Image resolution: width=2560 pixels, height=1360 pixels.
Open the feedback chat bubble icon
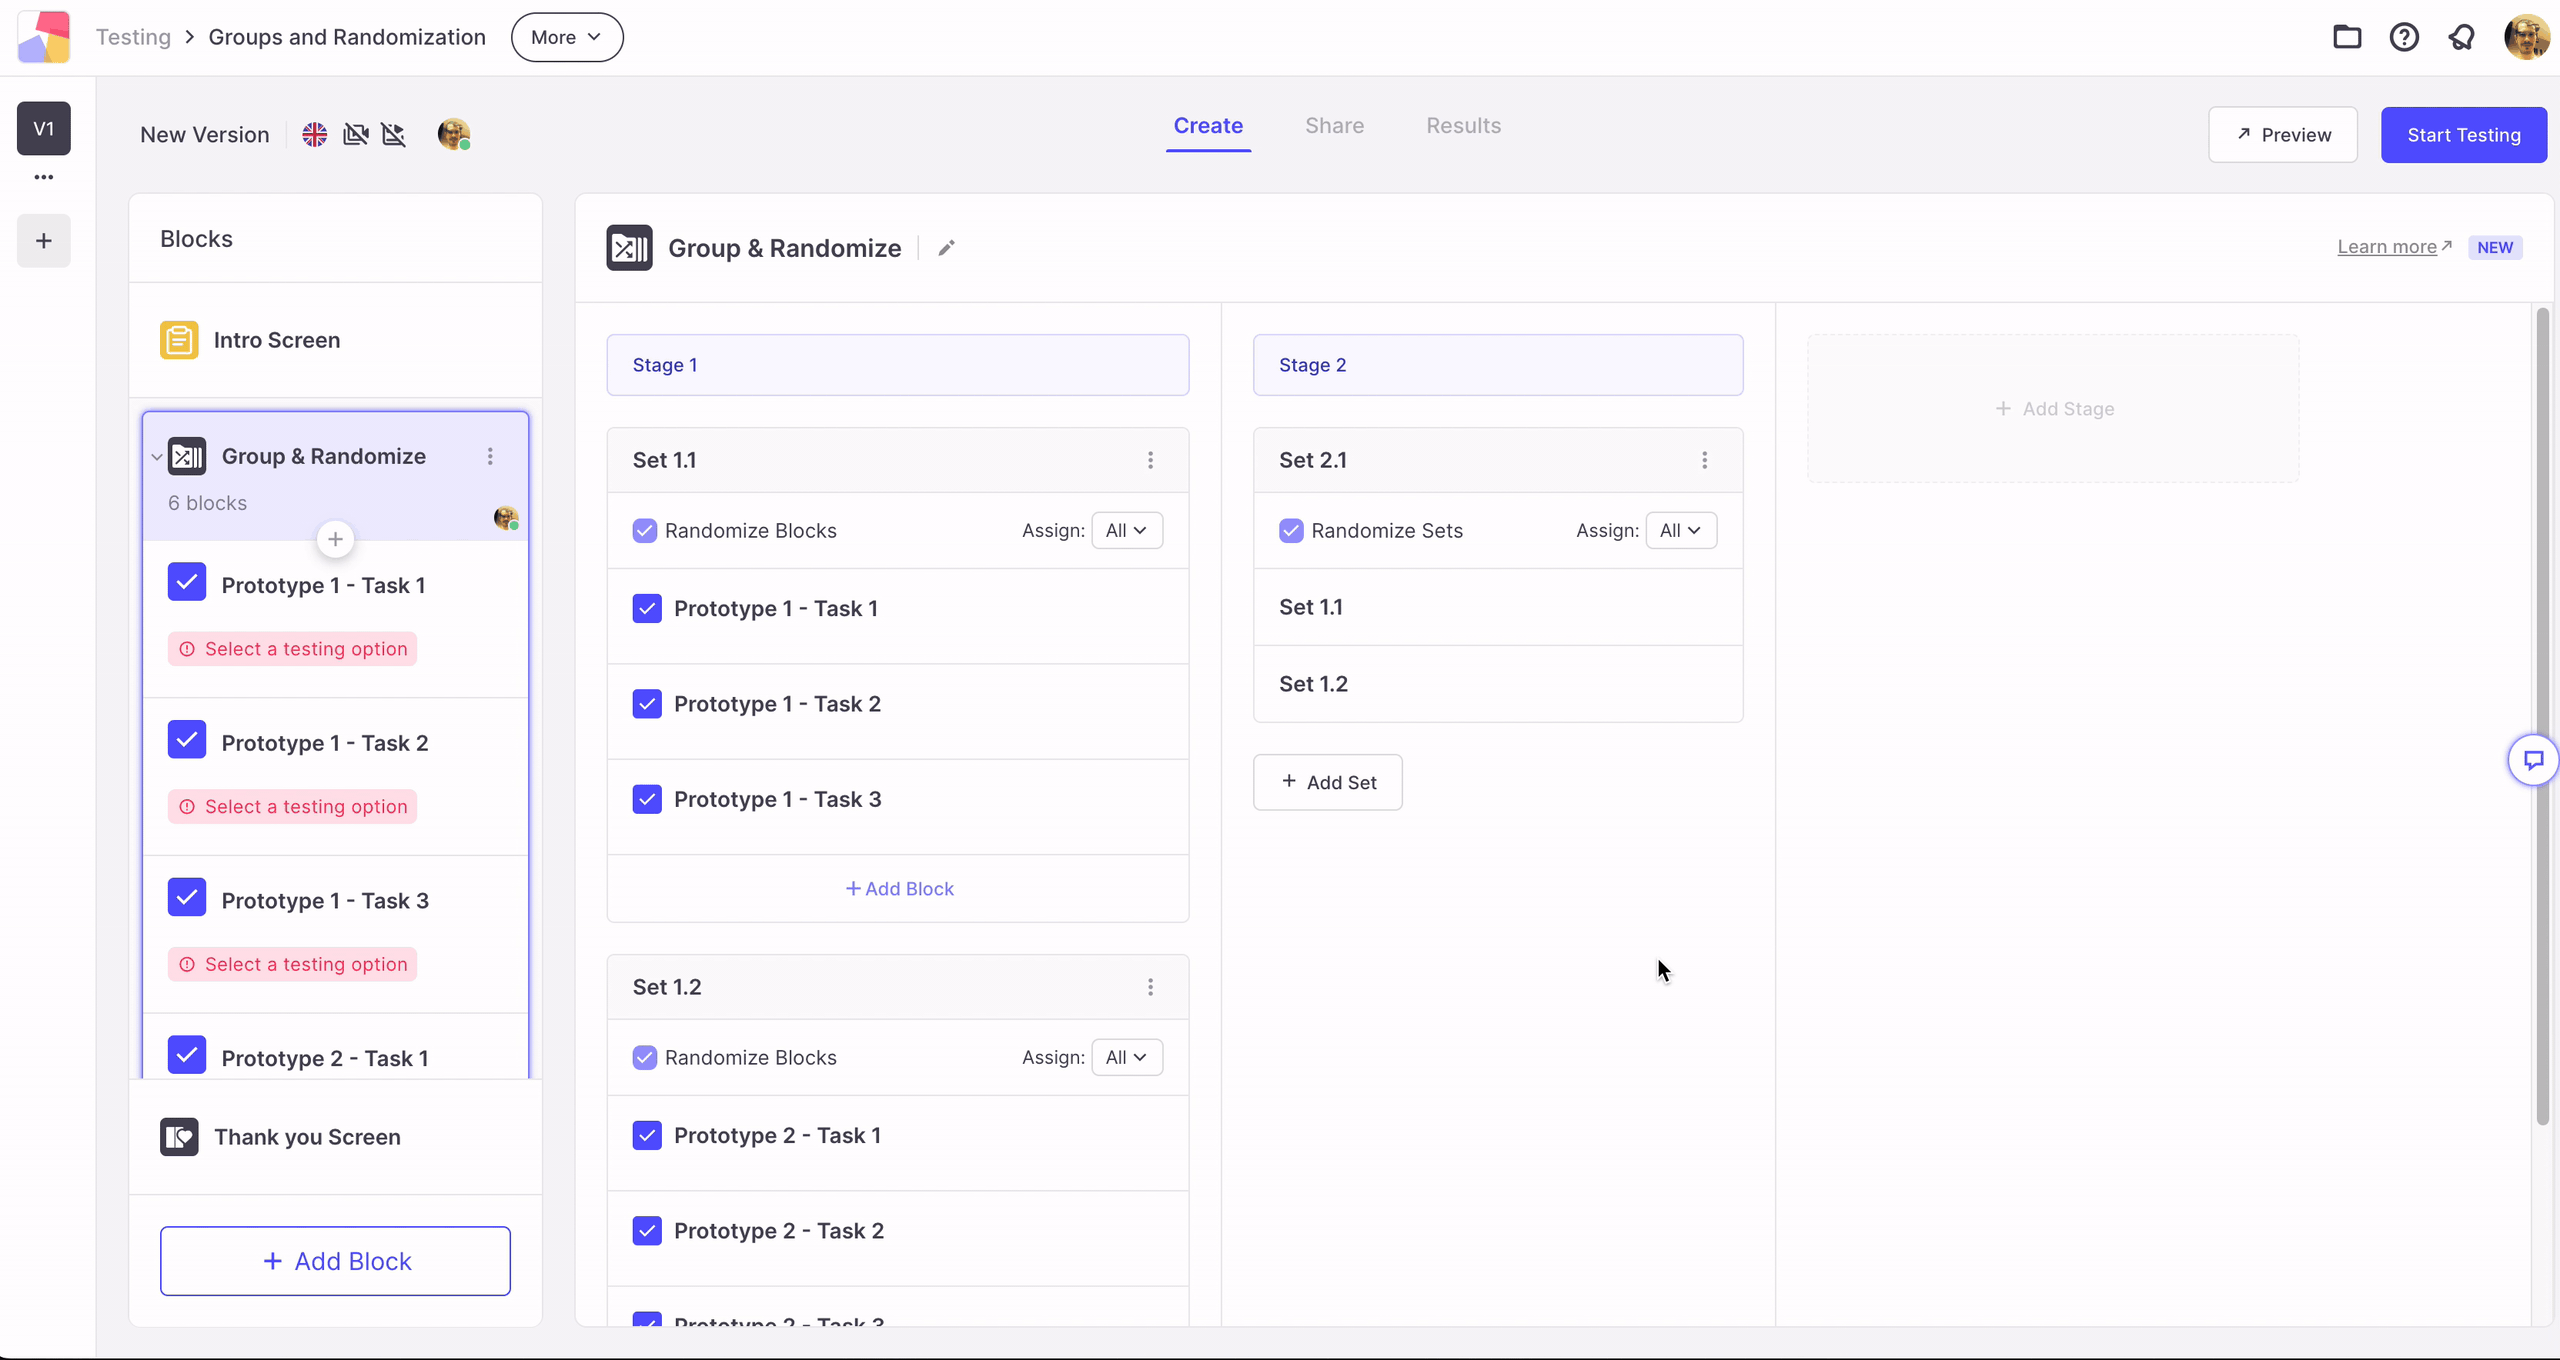pos(2533,761)
